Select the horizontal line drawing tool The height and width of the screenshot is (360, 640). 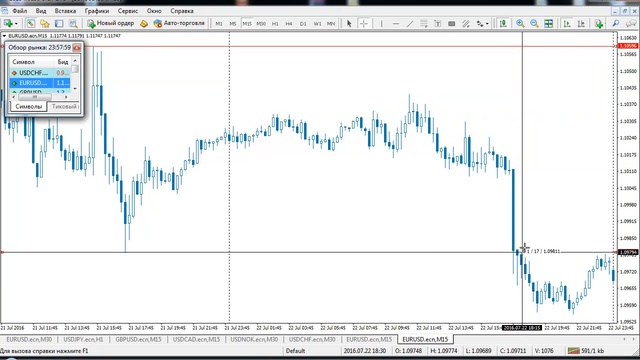click(x=396, y=24)
